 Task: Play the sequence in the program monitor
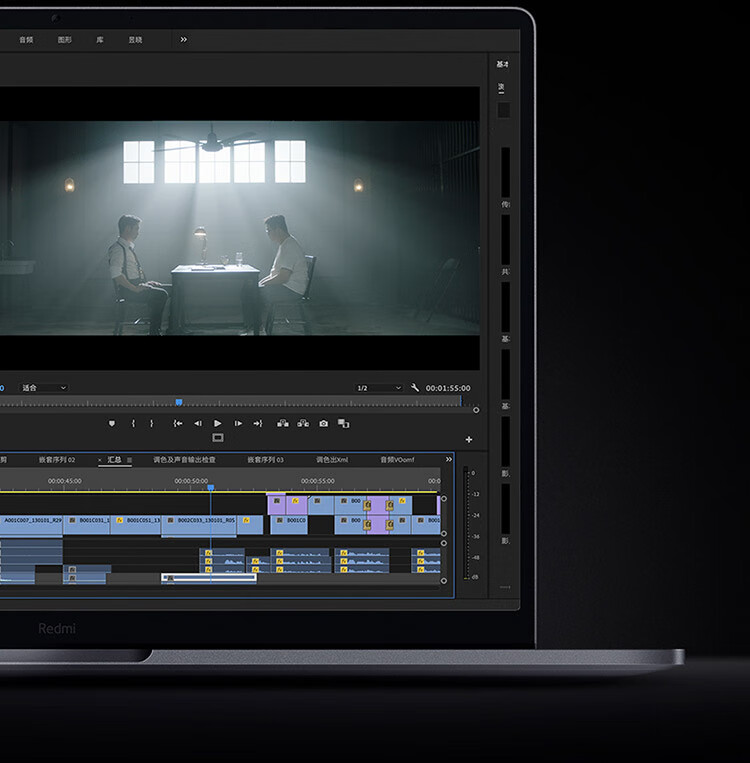(x=218, y=423)
